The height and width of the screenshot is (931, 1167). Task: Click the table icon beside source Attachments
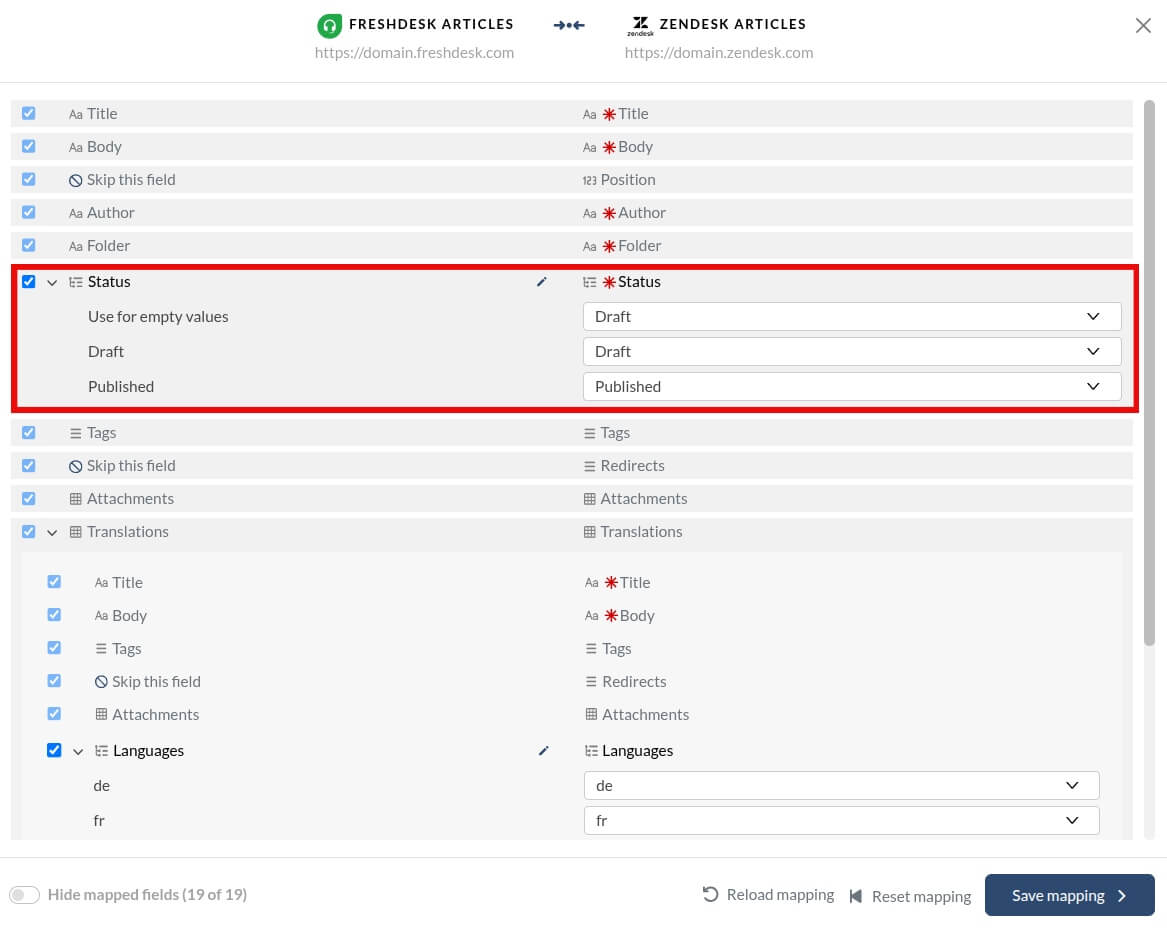tap(75, 499)
